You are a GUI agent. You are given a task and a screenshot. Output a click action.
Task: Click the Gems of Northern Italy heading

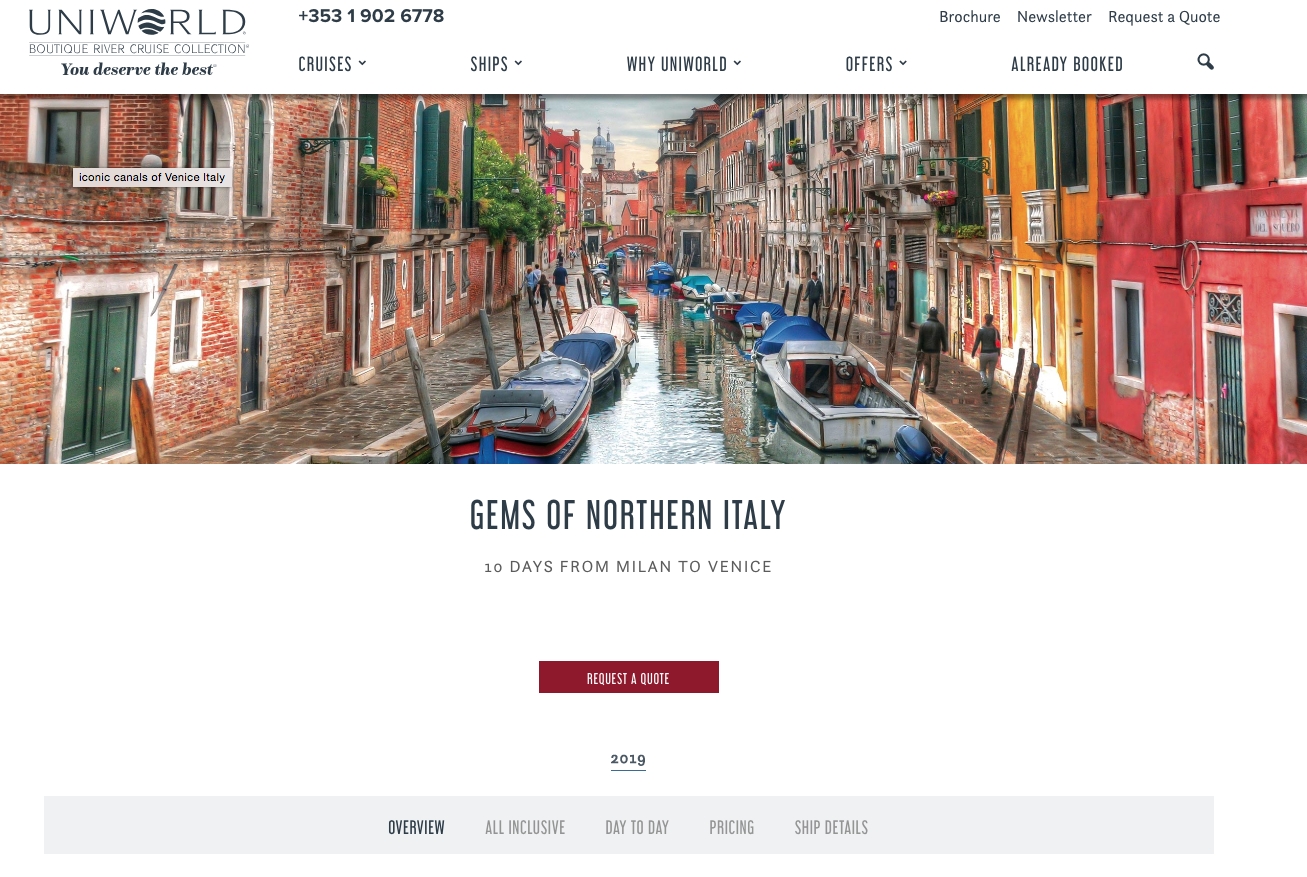pos(628,515)
